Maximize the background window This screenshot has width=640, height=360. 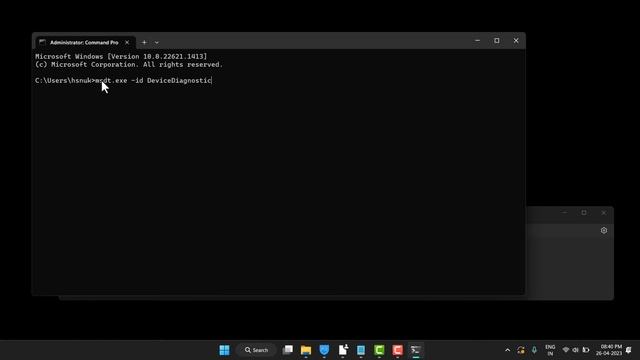pyautogui.click(x=584, y=213)
